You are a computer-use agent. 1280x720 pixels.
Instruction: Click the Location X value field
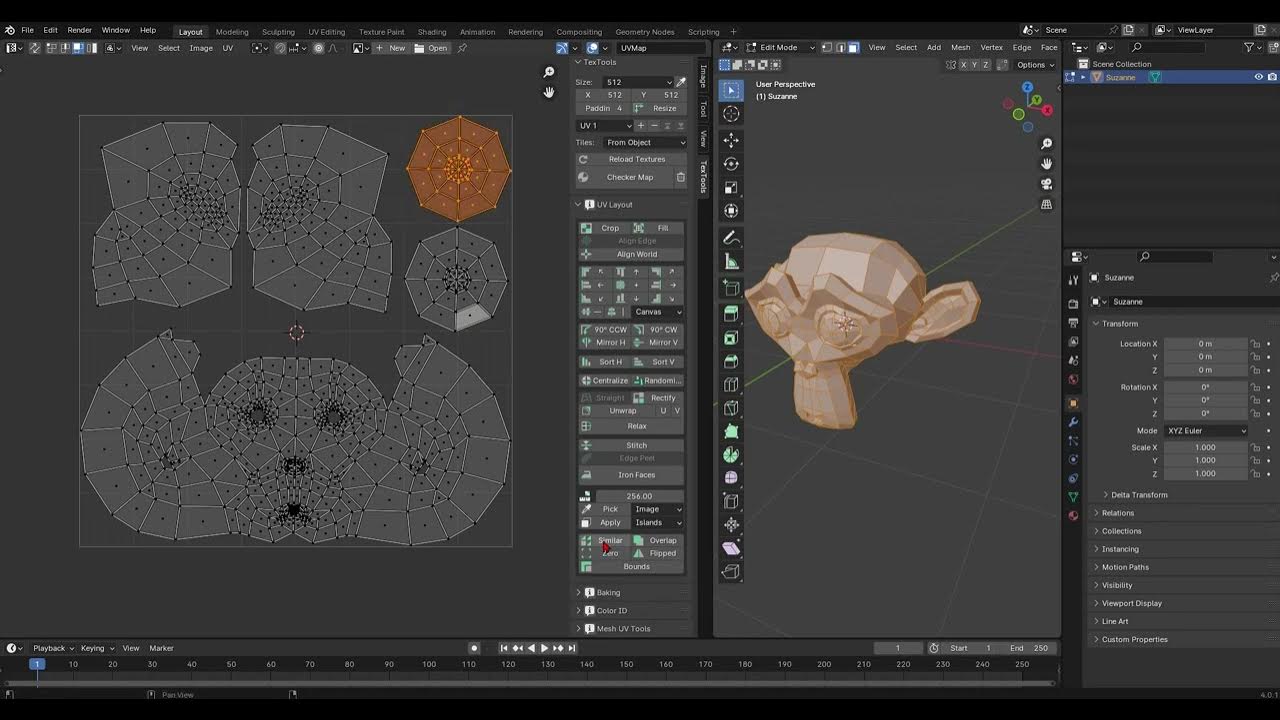pos(1206,344)
